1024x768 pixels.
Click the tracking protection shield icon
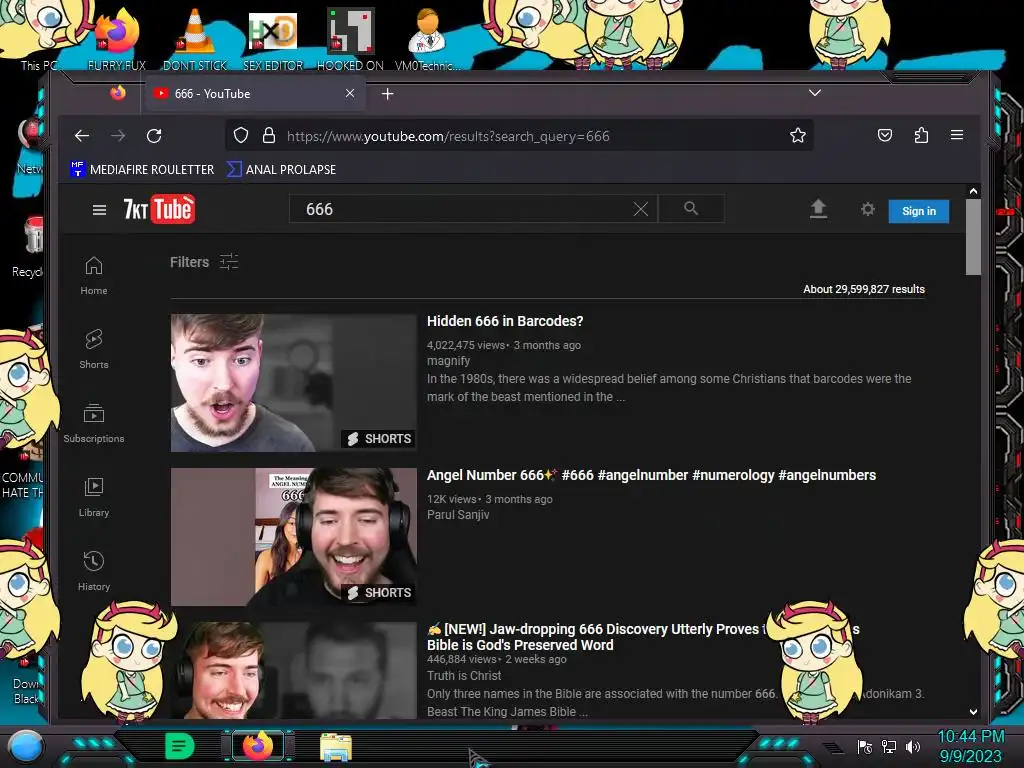tap(241, 135)
